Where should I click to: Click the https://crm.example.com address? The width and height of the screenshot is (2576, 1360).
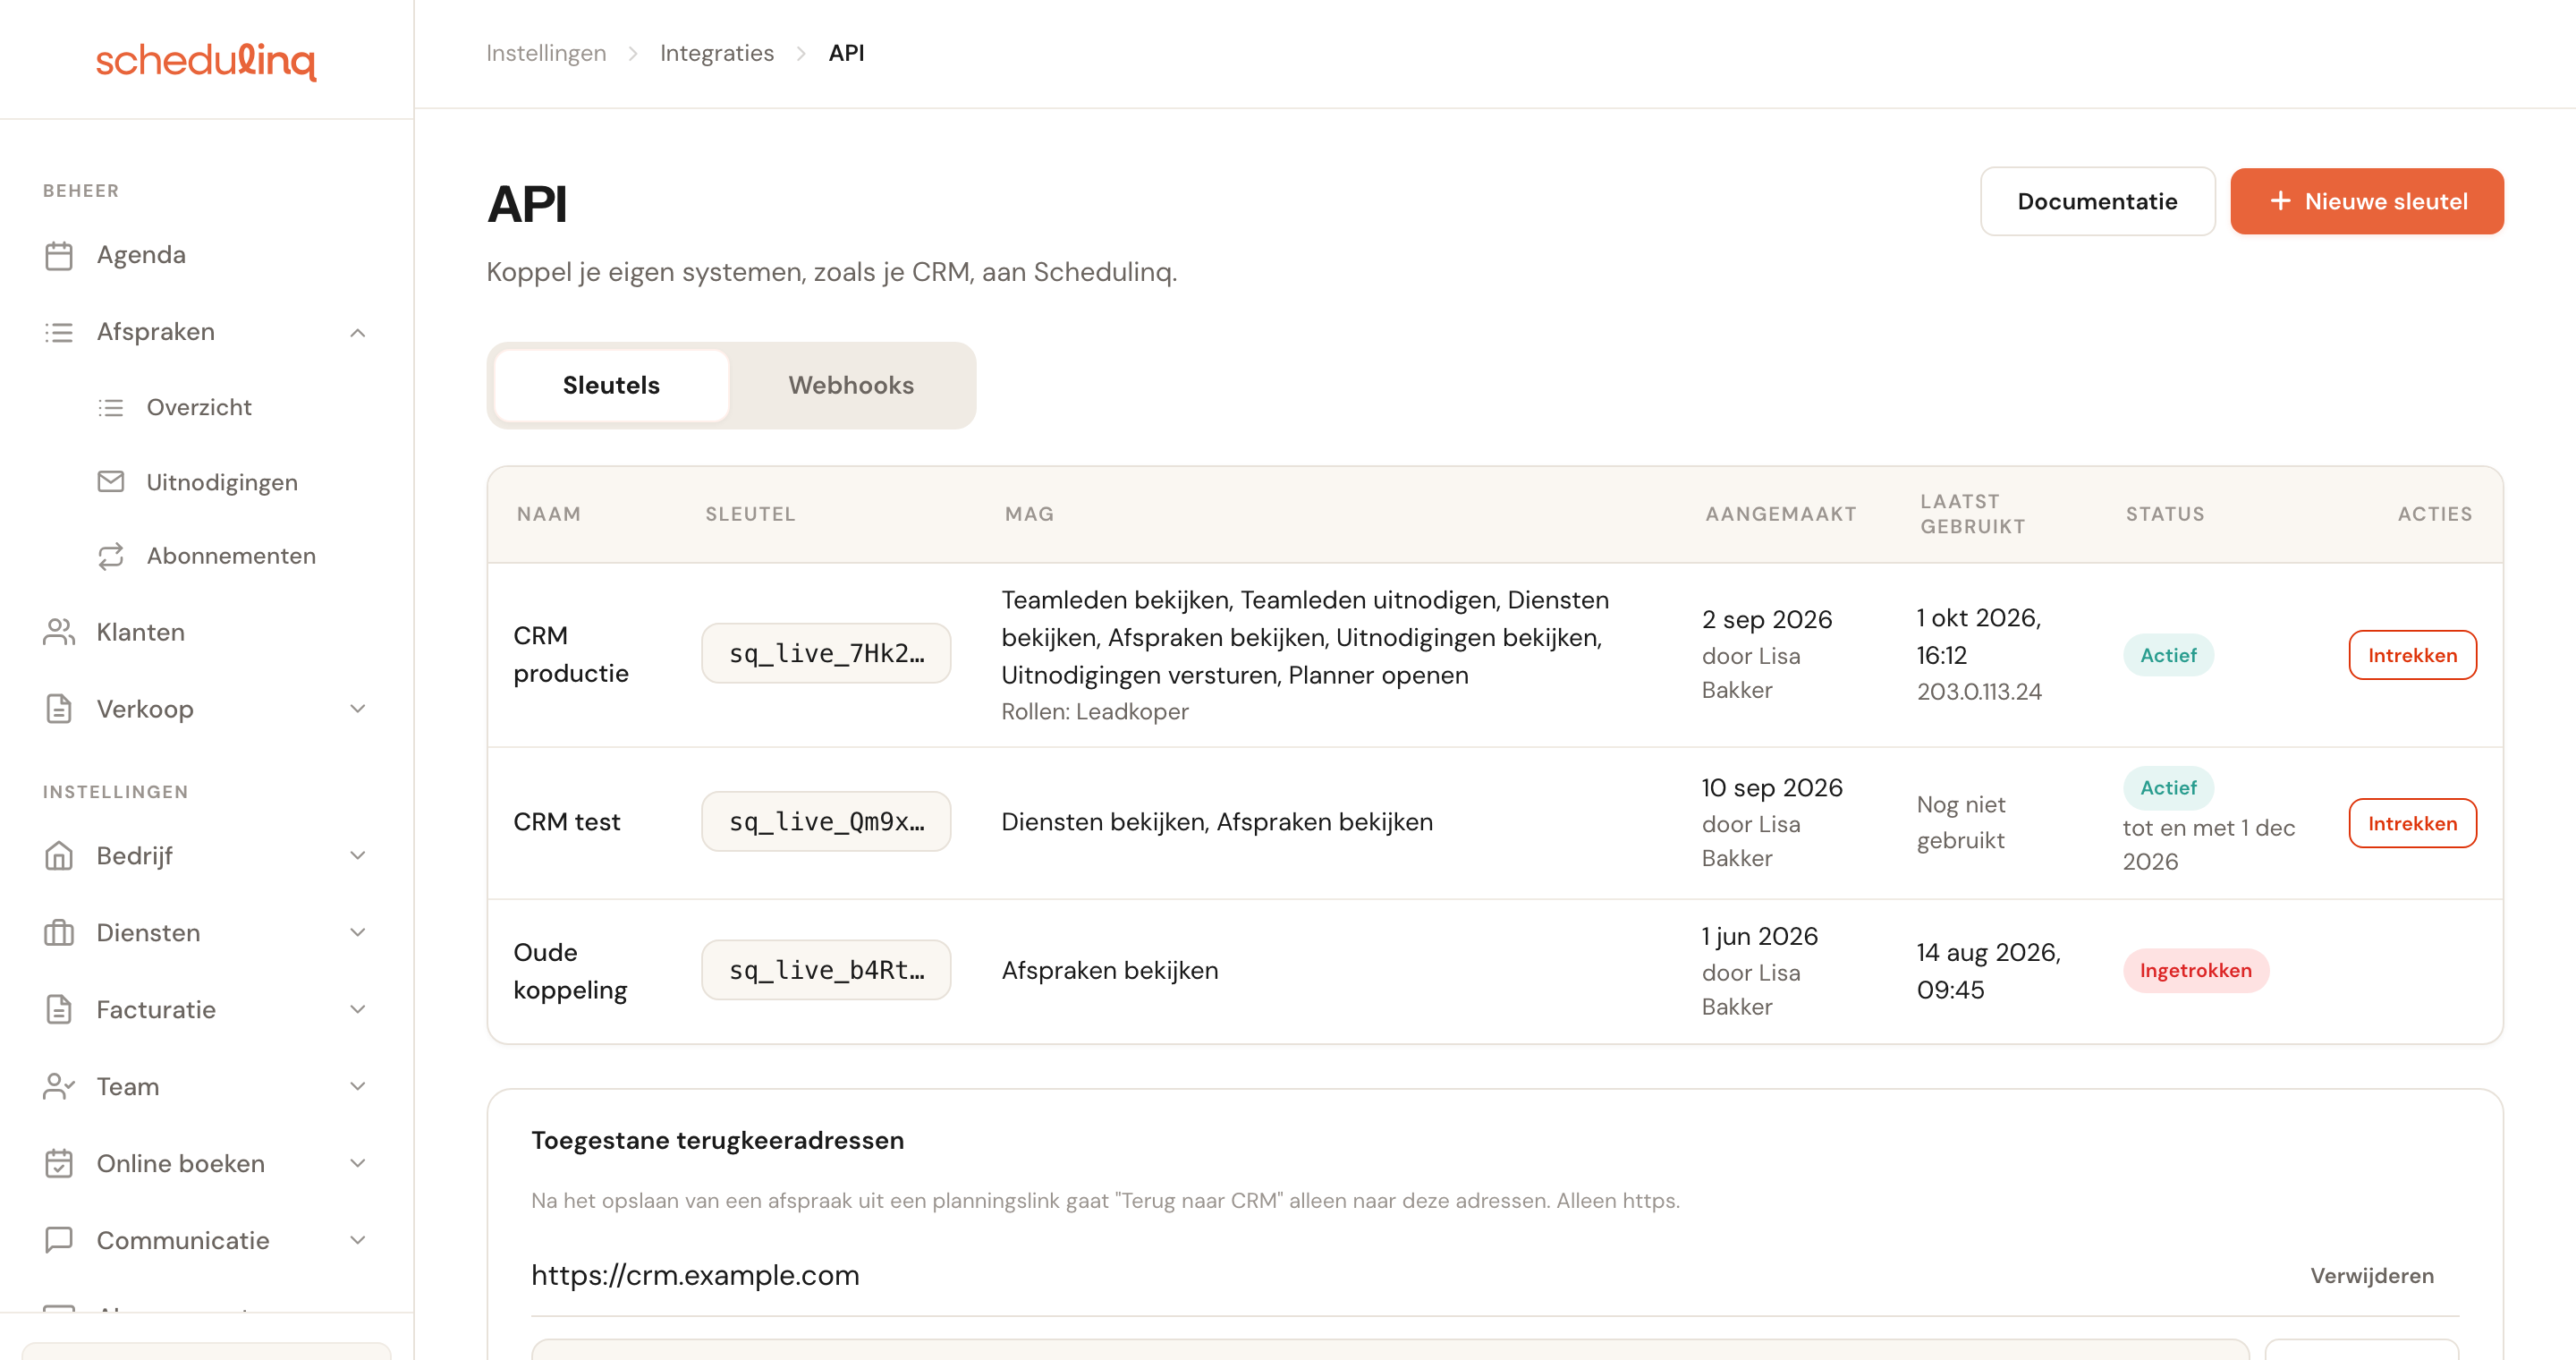pyautogui.click(x=695, y=1276)
